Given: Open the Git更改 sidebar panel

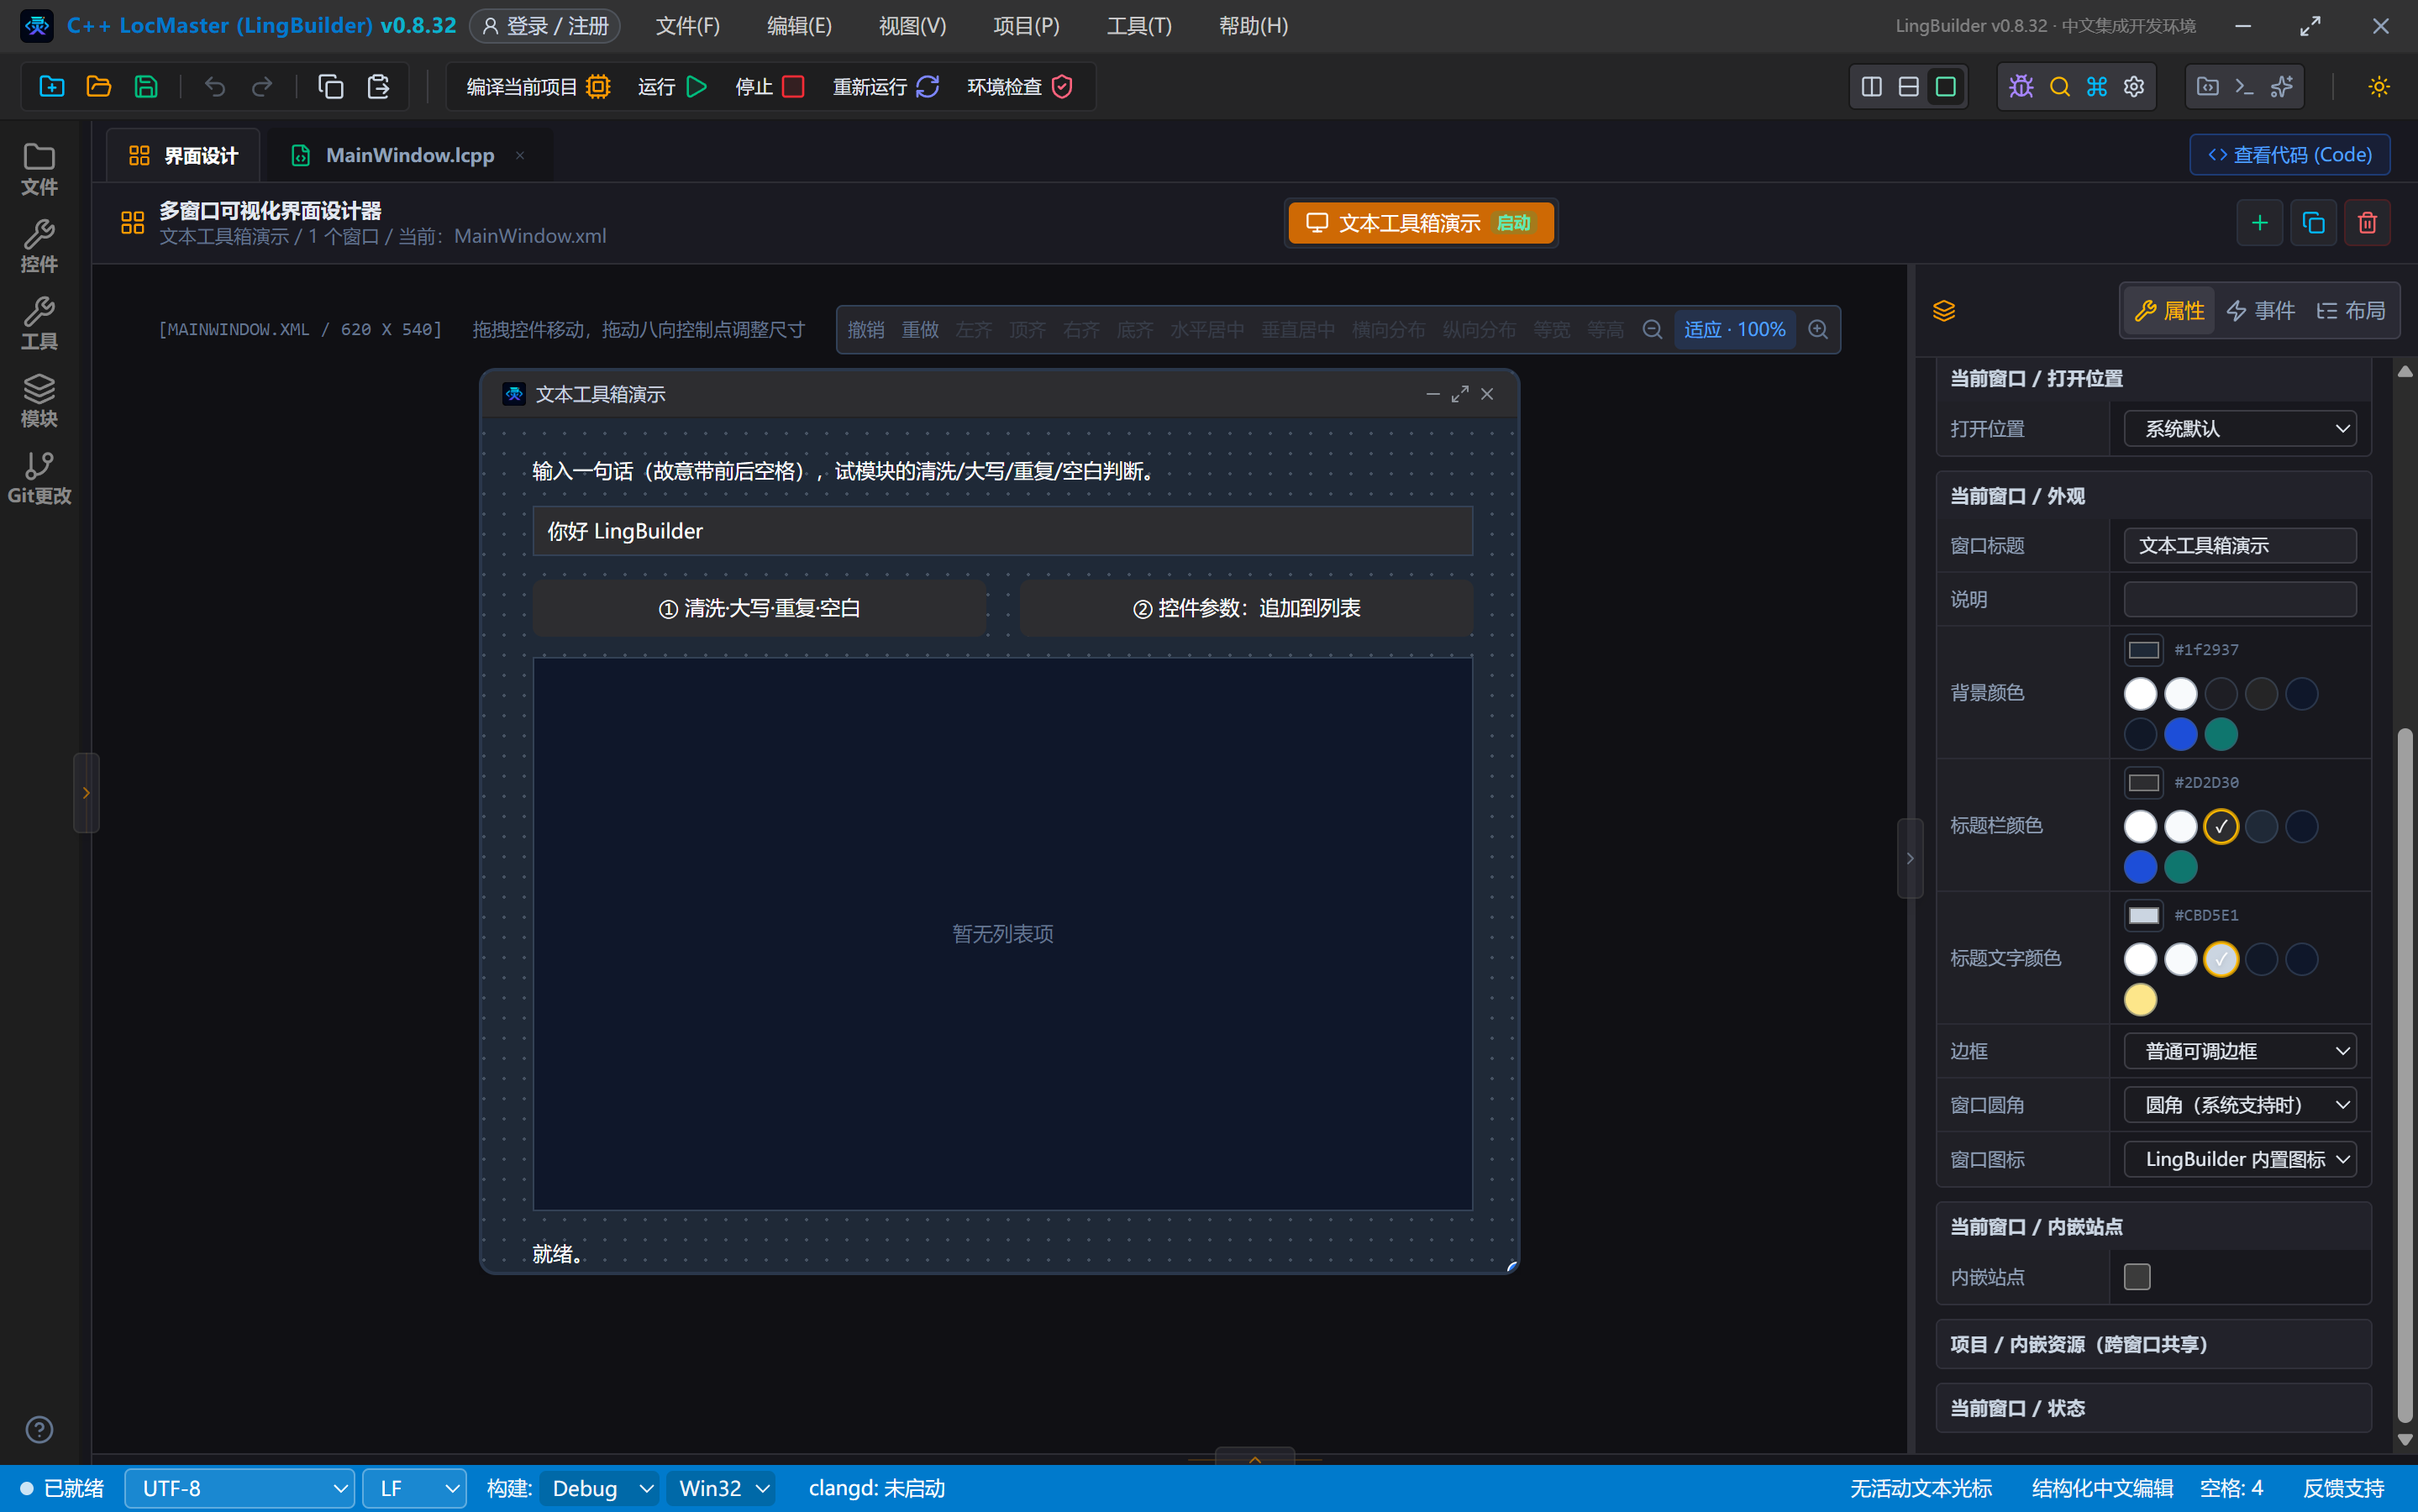Looking at the screenshot, I should pyautogui.click(x=39, y=478).
